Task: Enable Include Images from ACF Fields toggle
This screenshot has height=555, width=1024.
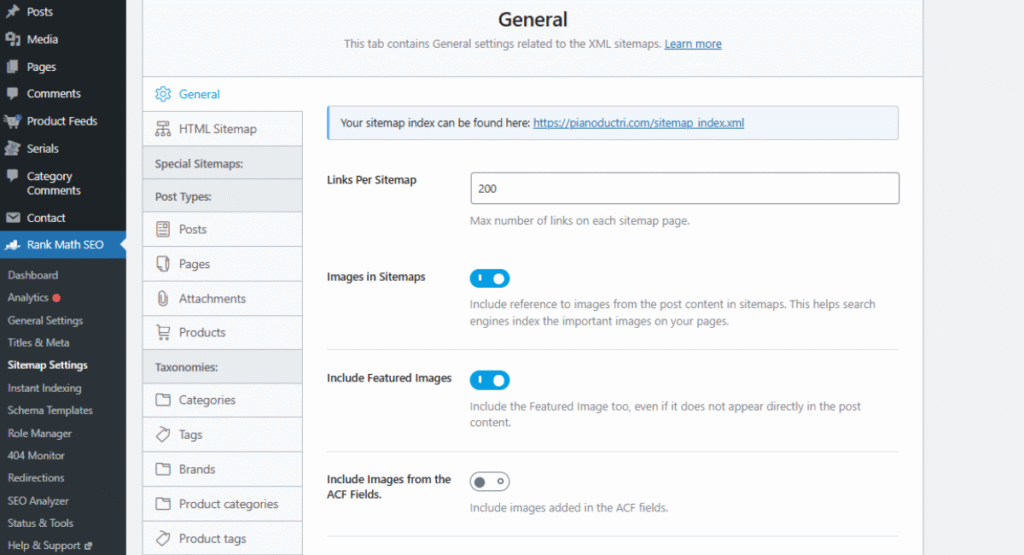Action: tap(490, 482)
